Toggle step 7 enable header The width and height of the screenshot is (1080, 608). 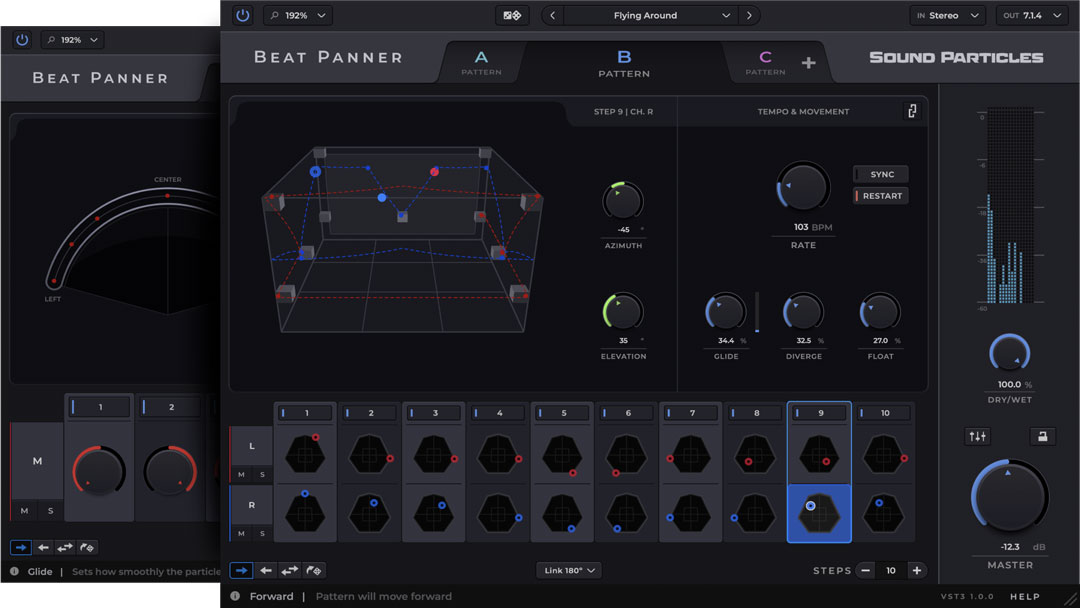692,413
